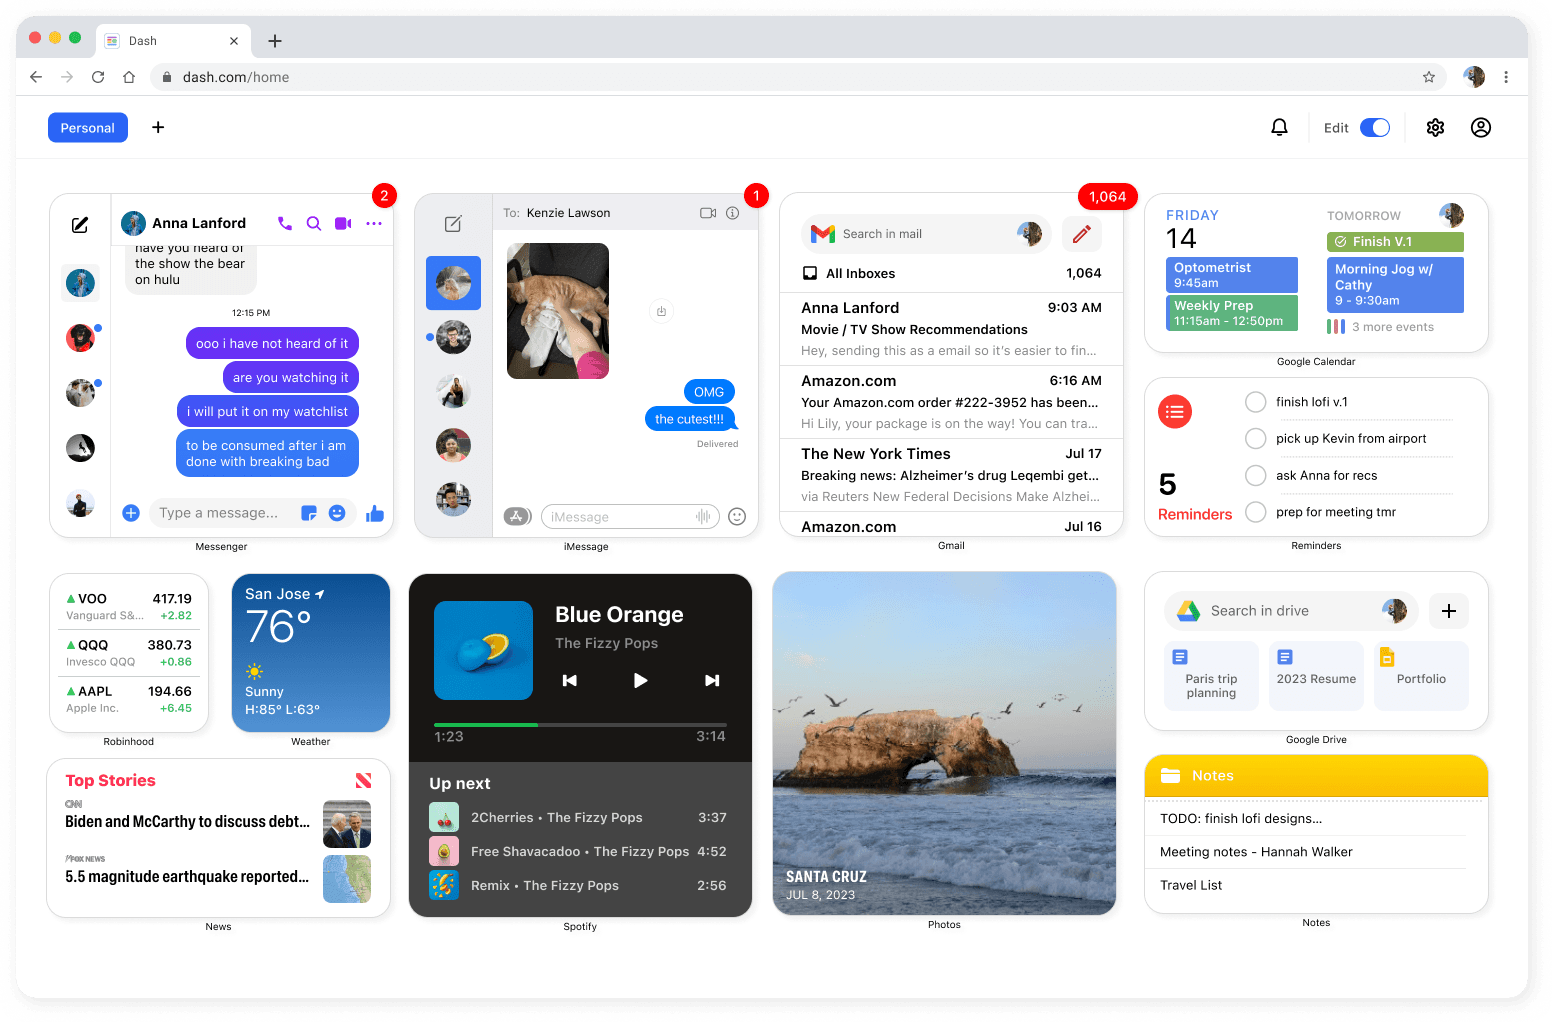Click Search in mail field
This screenshot has width=1552, height=1022.
[926, 234]
